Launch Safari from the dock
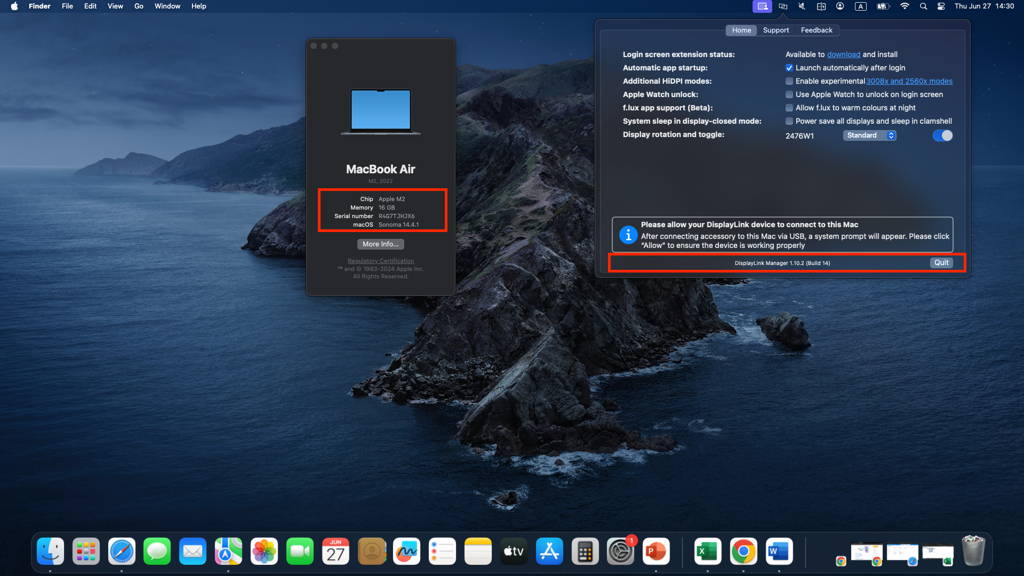Viewport: 1024px width, 576px height. point(121,551)
